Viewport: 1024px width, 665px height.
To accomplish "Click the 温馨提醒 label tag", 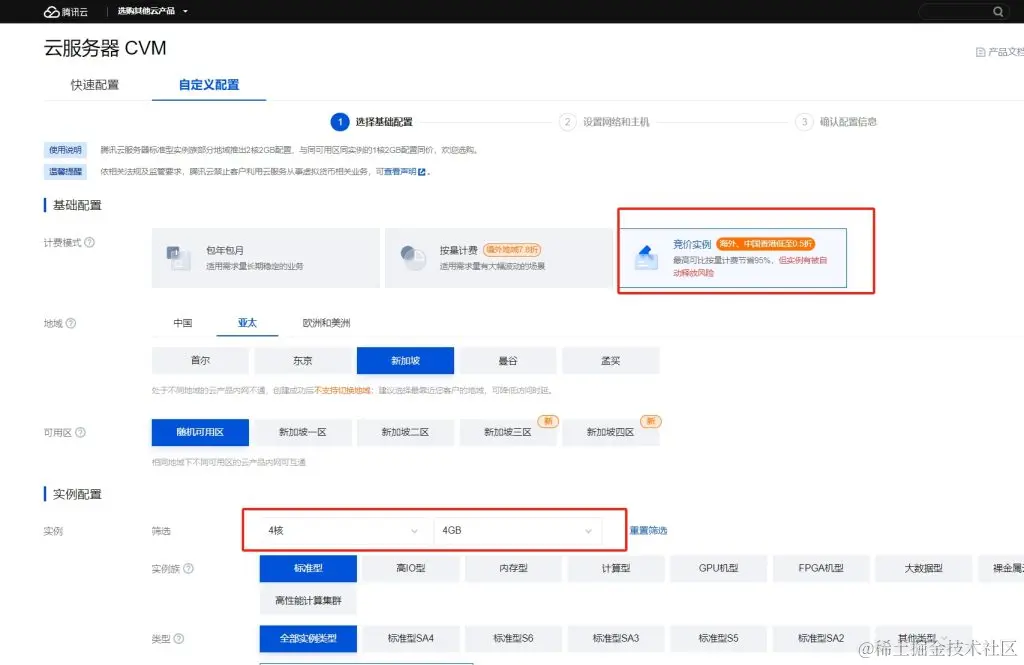I will (65, 172).
